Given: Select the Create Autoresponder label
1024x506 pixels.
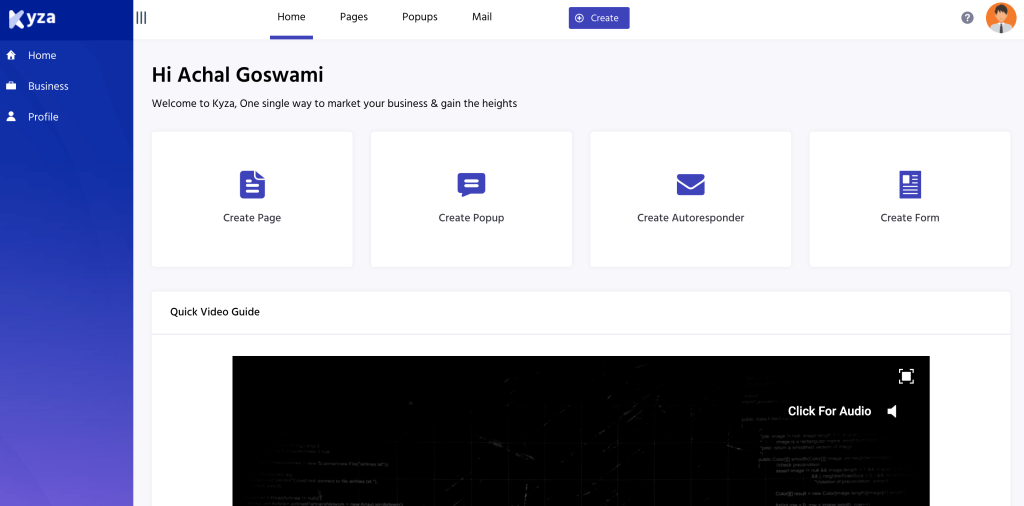Looking at the screenshot, I should coord(690,218).
